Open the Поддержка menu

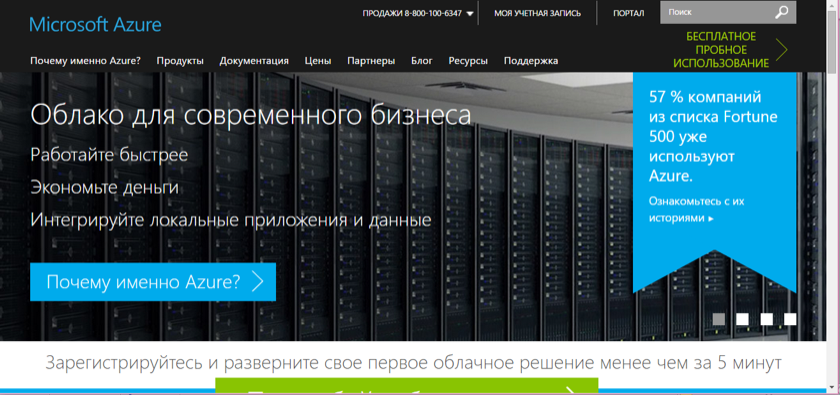[x=531, y=61]
